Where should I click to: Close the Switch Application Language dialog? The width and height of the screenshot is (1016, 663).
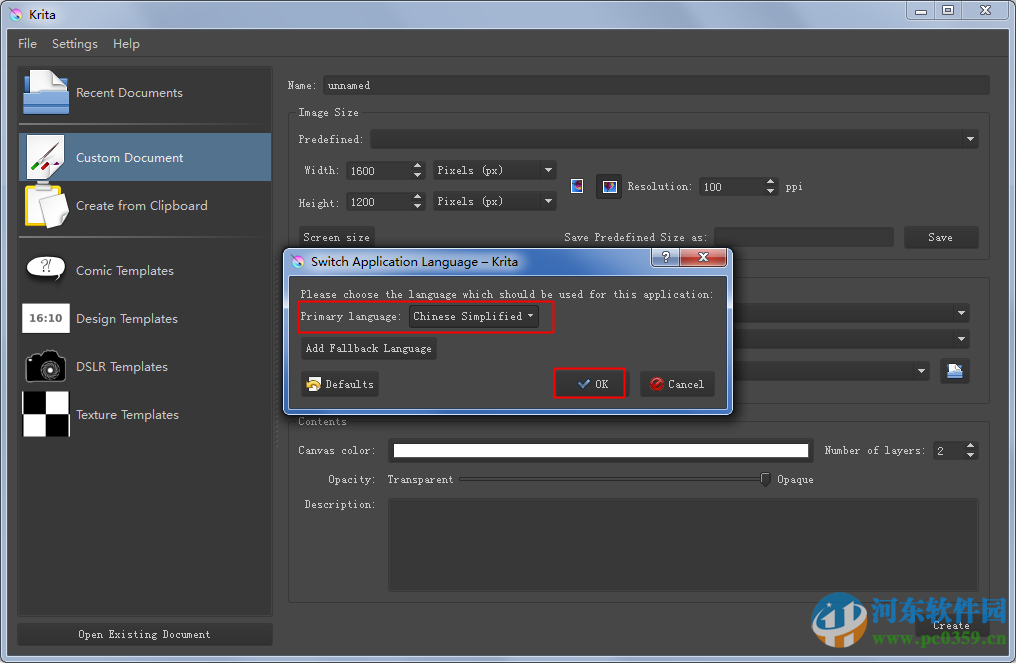pos(703,257)
